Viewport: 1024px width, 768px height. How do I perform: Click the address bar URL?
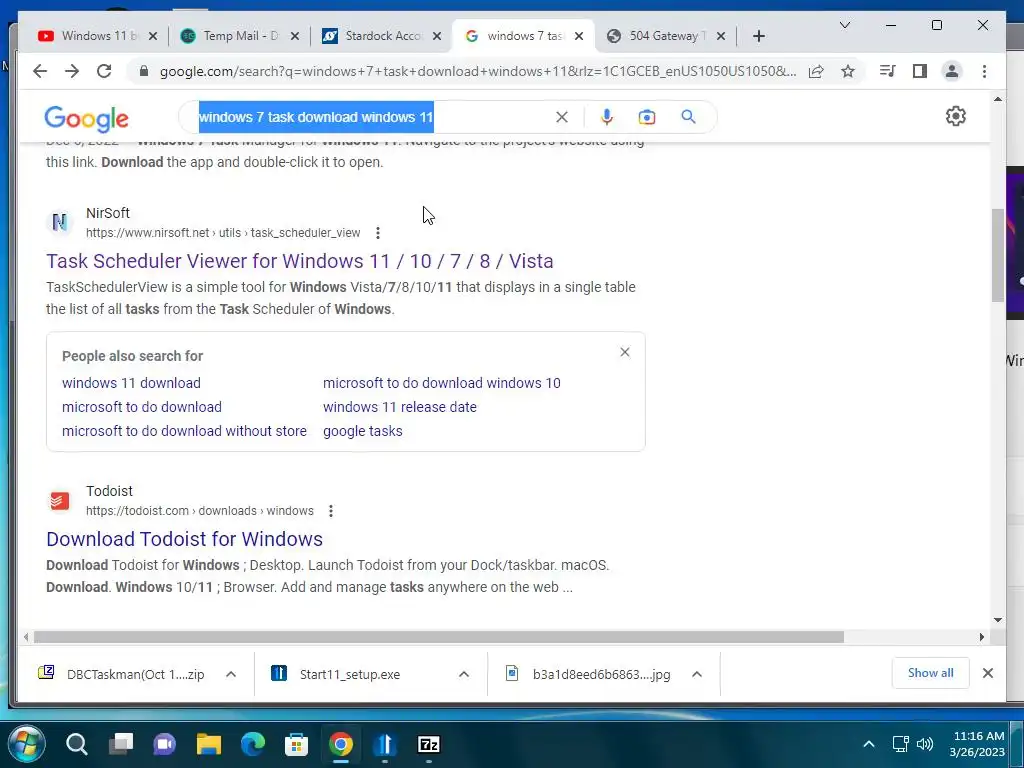coord(477,71)
